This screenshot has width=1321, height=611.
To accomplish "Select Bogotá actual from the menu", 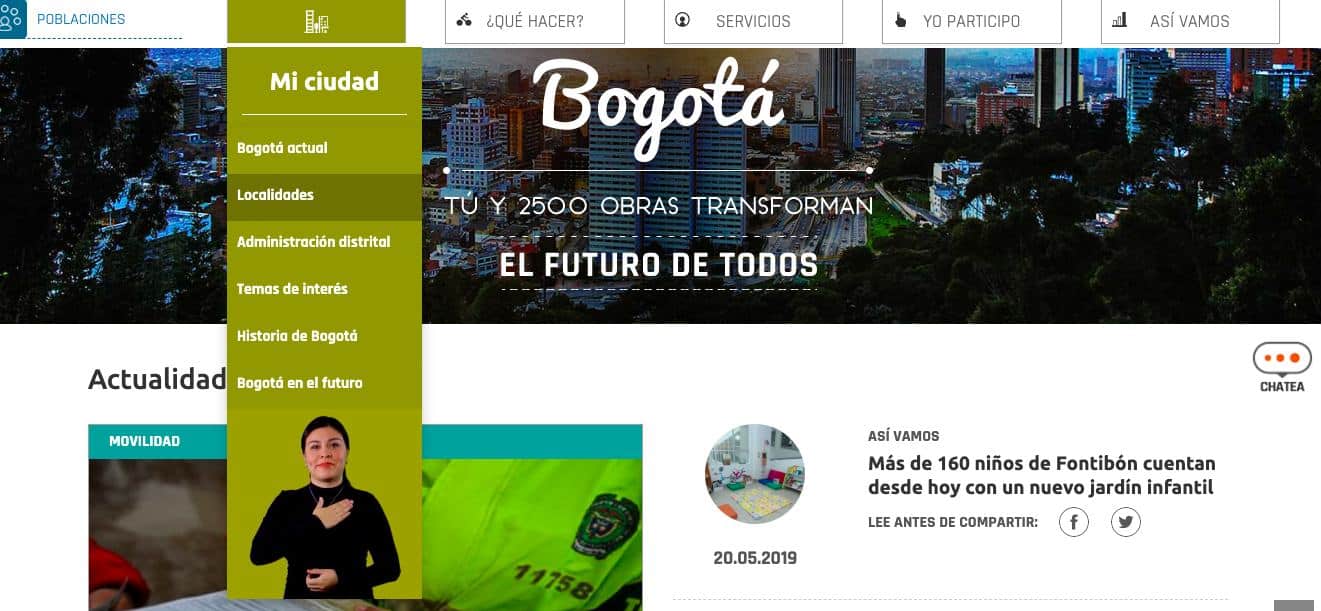I will tap(282, 148).
